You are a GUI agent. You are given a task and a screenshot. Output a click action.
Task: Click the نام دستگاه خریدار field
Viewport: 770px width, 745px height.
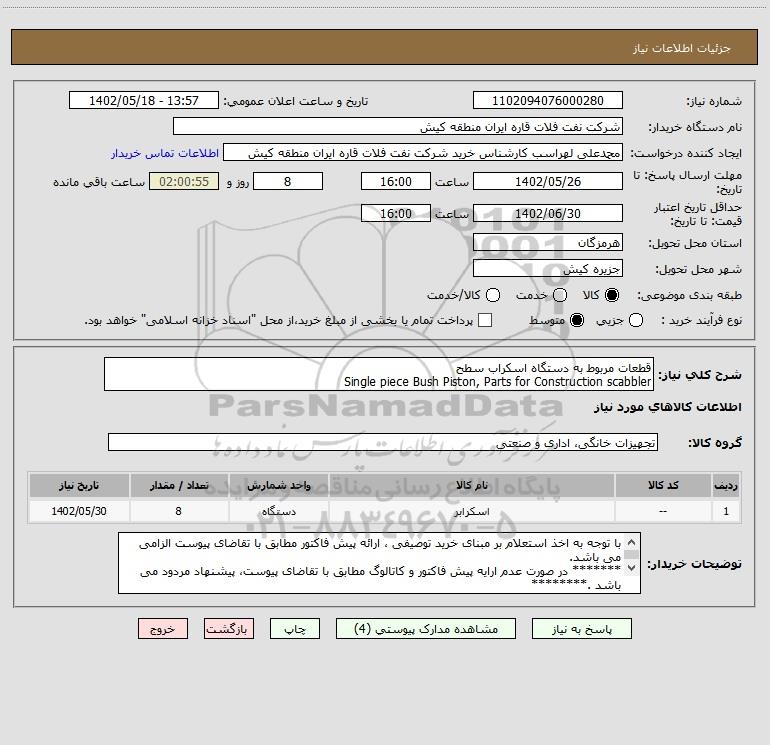pos(398,127)
